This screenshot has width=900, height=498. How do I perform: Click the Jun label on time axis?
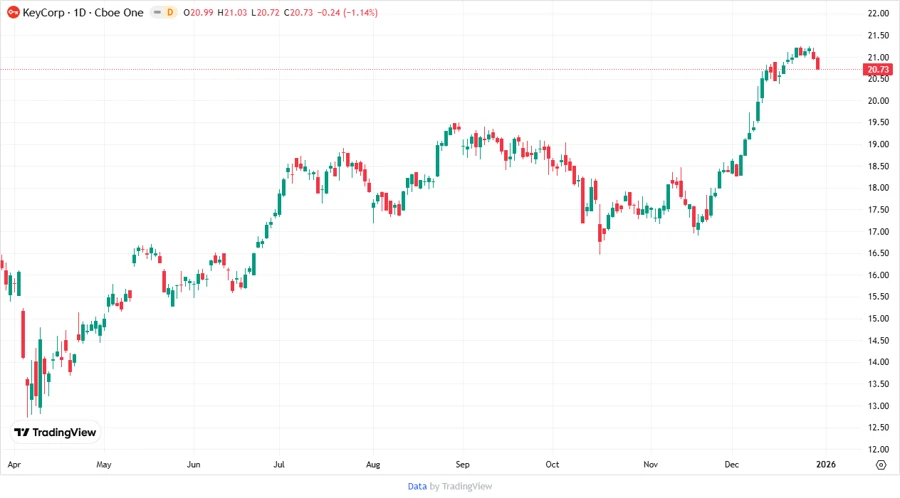[x=193, y=464]
